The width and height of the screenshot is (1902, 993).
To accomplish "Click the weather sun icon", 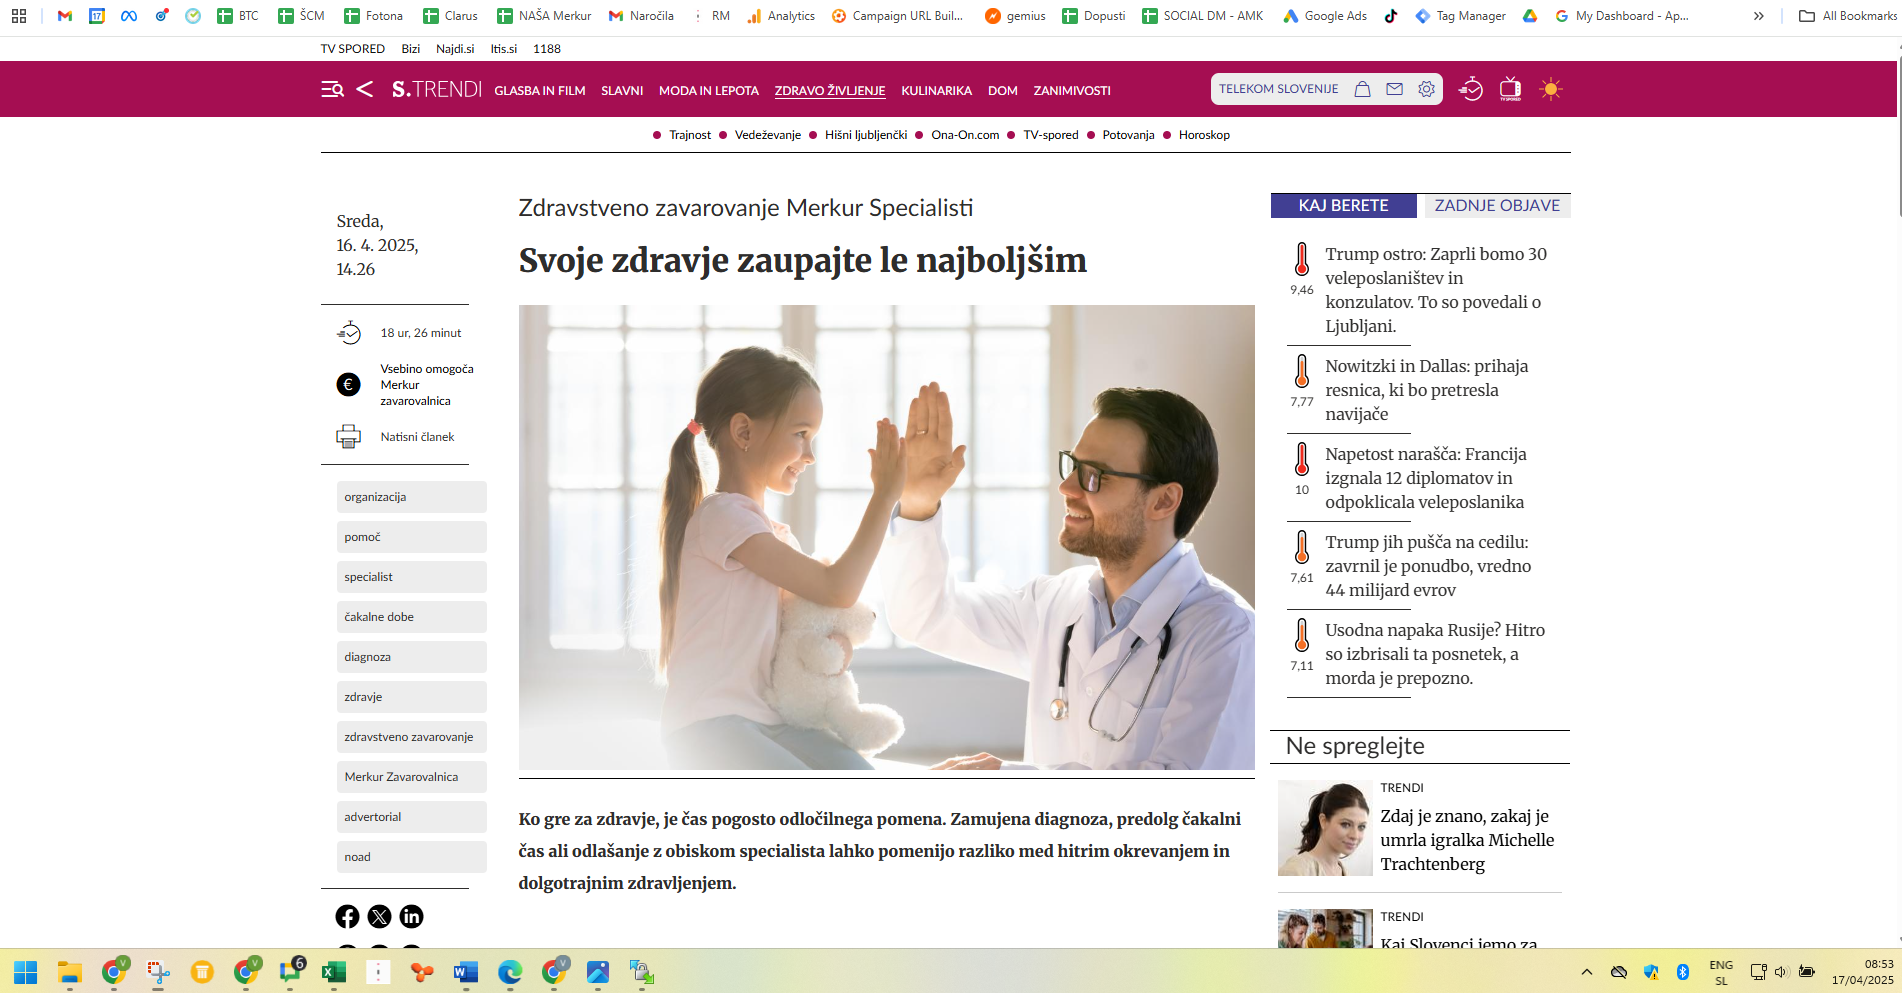I will (1550, 89).
